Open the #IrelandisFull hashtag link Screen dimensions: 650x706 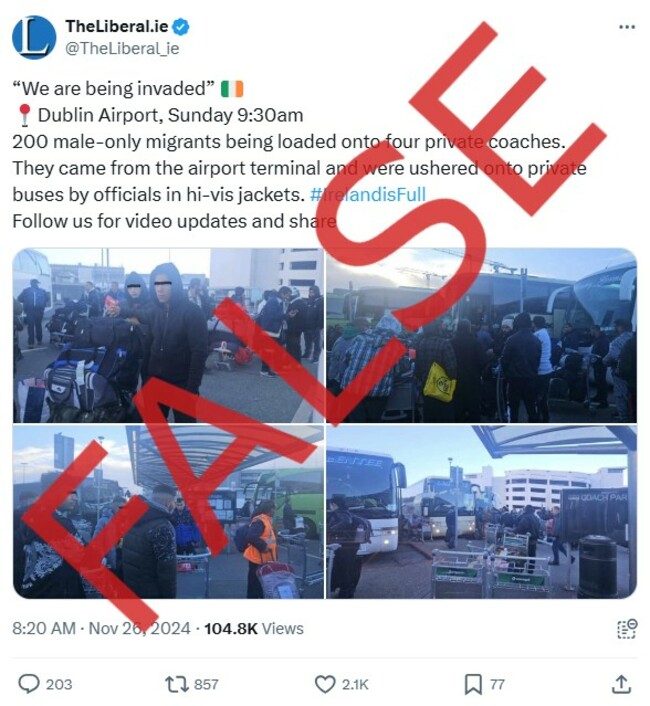coord(368,195)
